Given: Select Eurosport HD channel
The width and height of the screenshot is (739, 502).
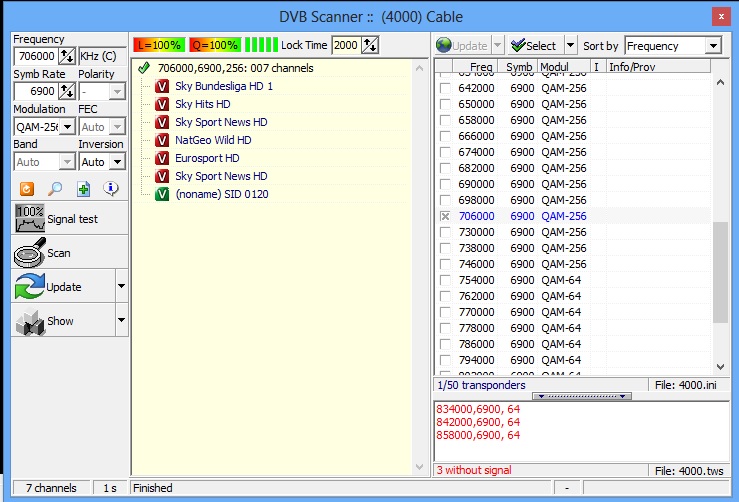Looking at the screenshot, I should [207, 158].
